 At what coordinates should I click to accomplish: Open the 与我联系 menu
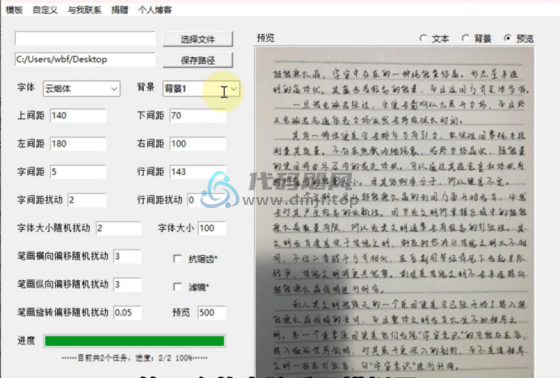tap(85, 10)
